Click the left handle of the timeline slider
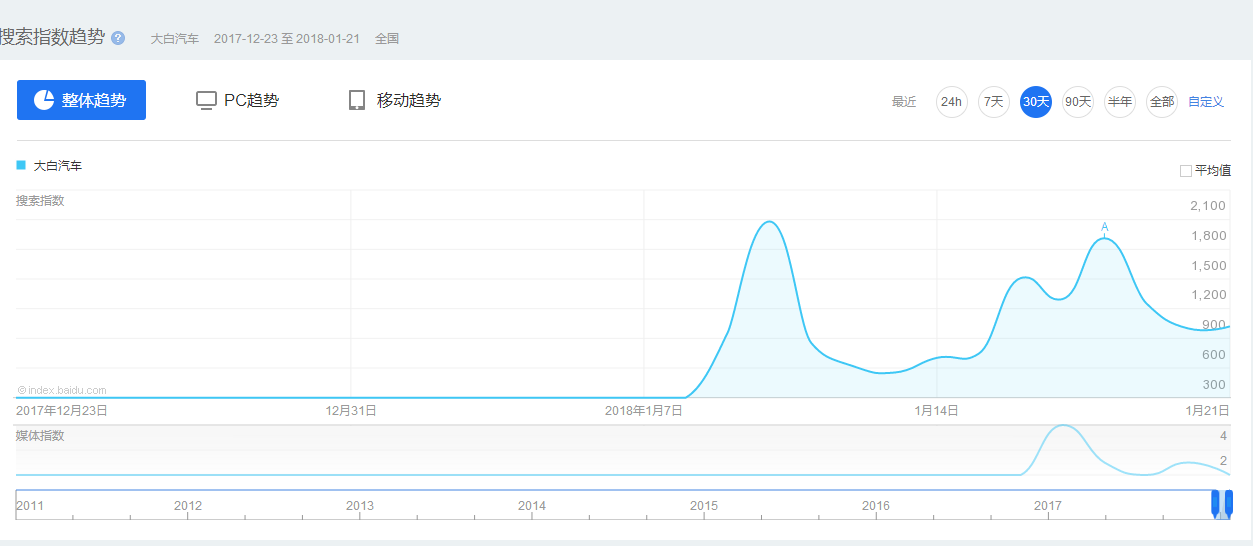This screenshot has width=1253, height=546. tap(1216, 502)
